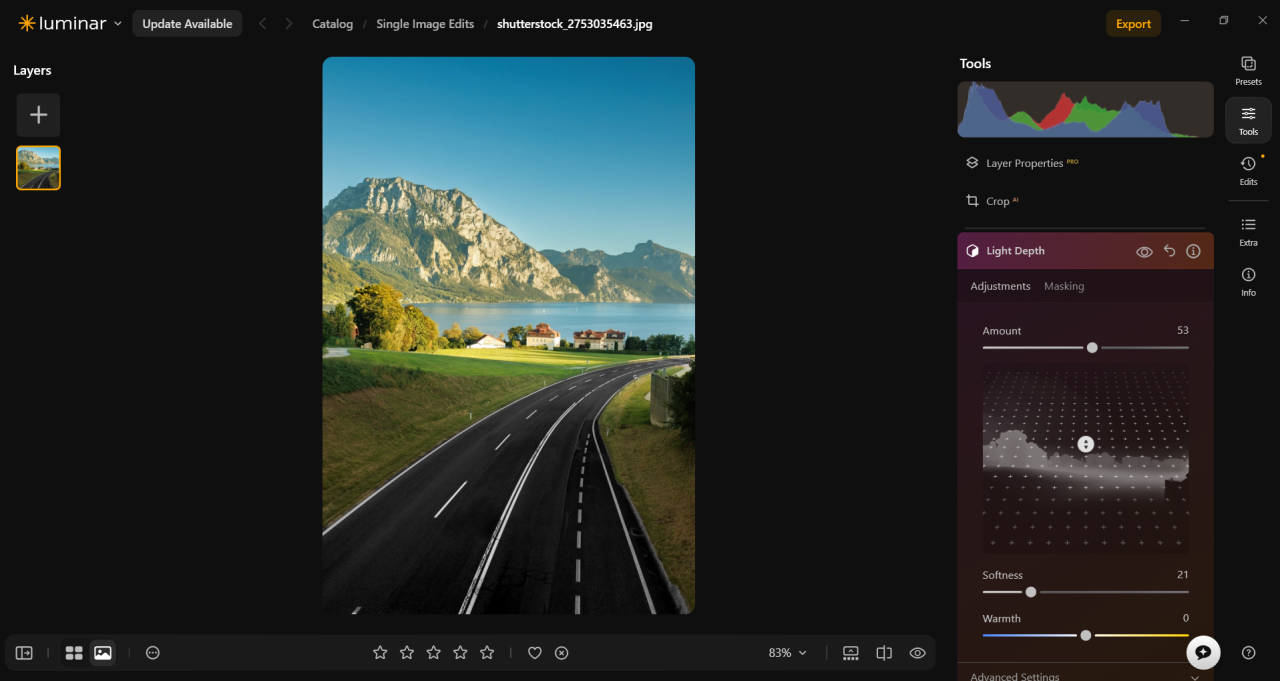Click Update Available button
This screenshot has height=681, width=1280.
coord(187,24)
